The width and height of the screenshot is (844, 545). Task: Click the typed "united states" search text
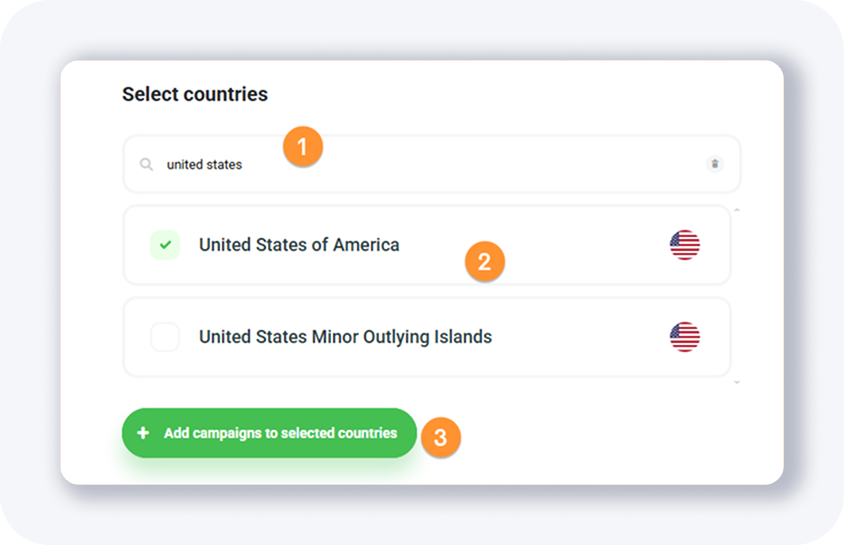204,164
